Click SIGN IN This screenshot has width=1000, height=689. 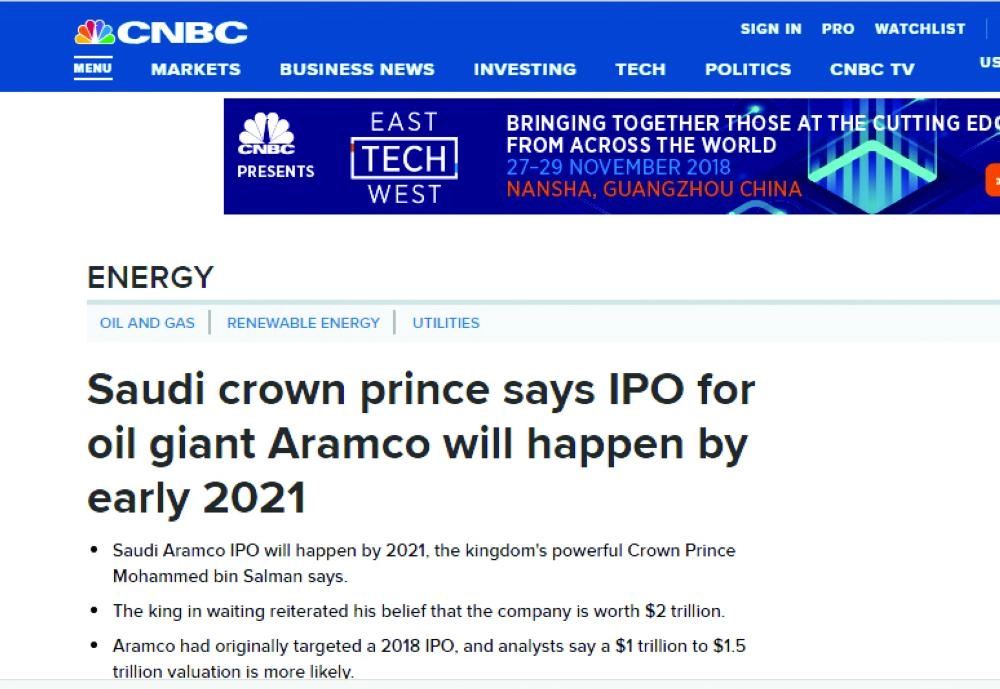(770, 29)
